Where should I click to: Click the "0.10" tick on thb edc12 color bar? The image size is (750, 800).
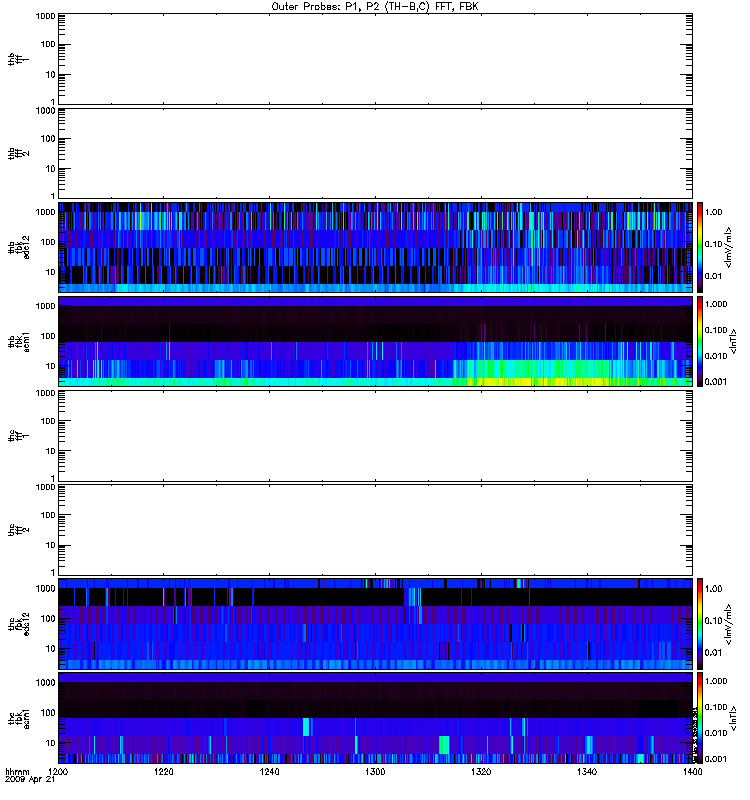714,244
